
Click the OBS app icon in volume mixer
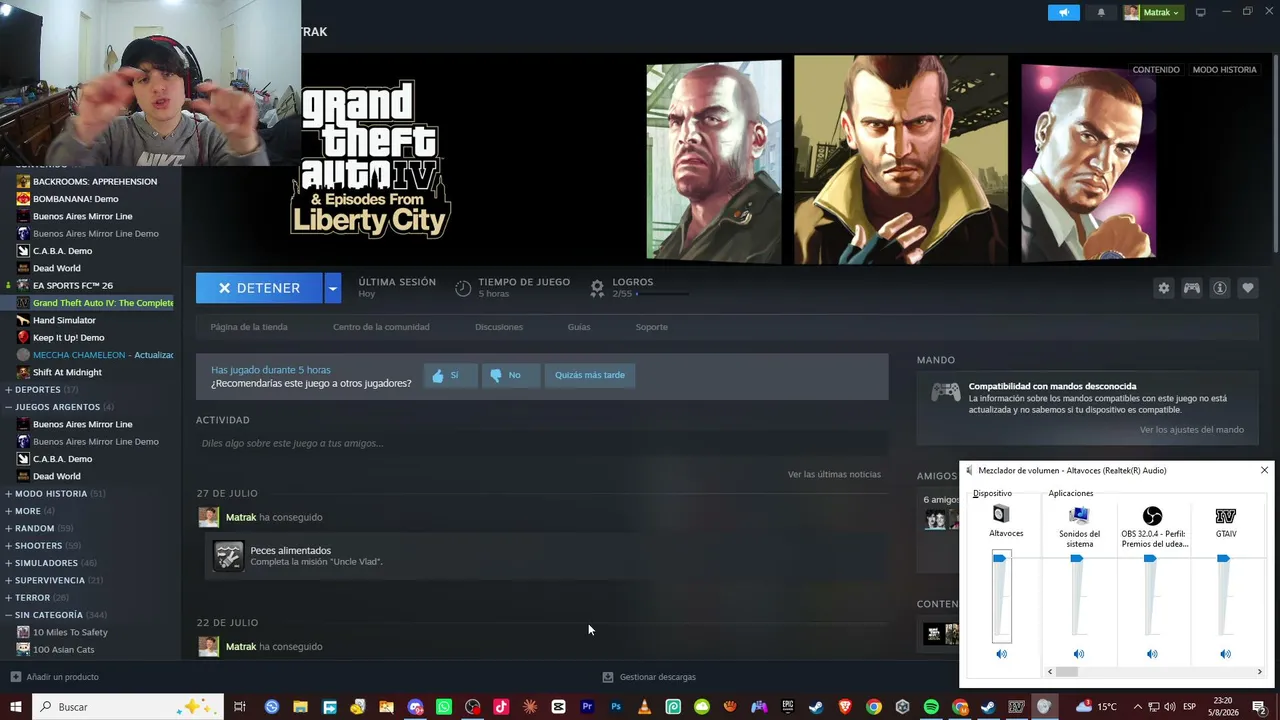[x=1152, y=516]
